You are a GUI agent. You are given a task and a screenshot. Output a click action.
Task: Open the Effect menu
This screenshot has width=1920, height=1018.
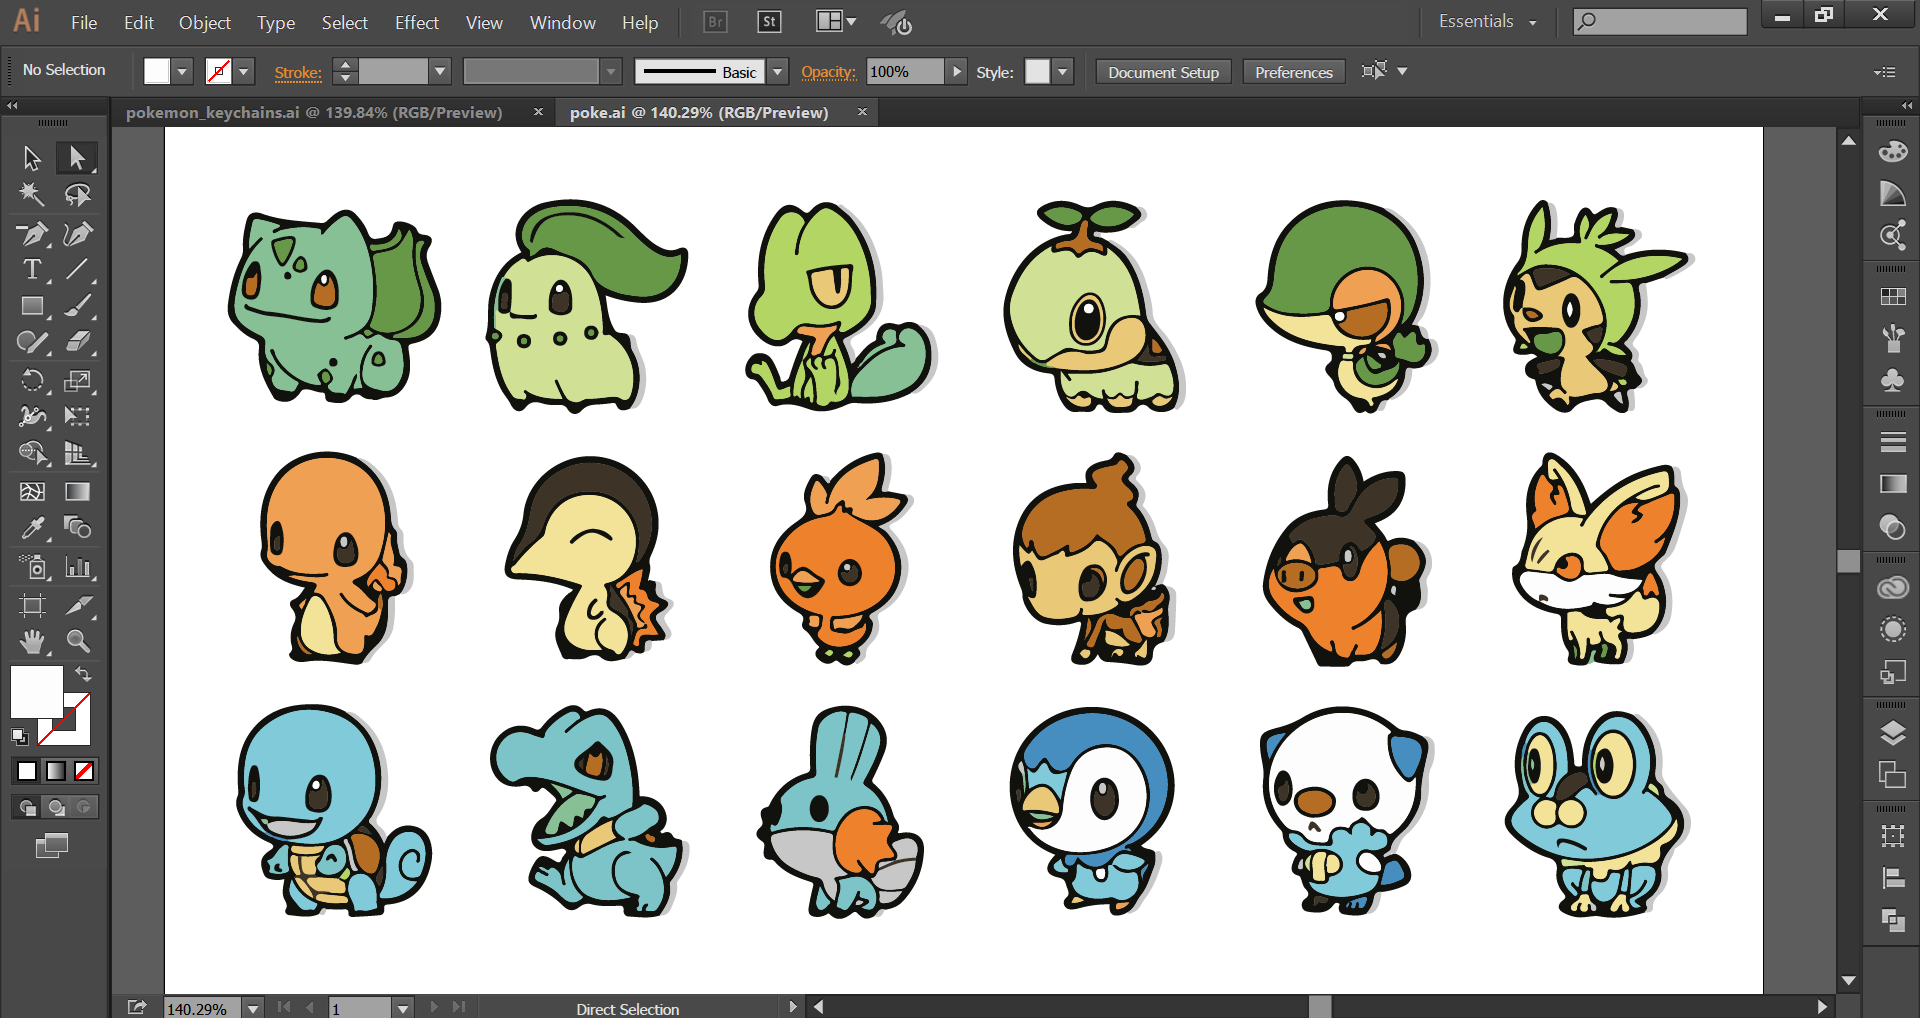tap(416, 22)
